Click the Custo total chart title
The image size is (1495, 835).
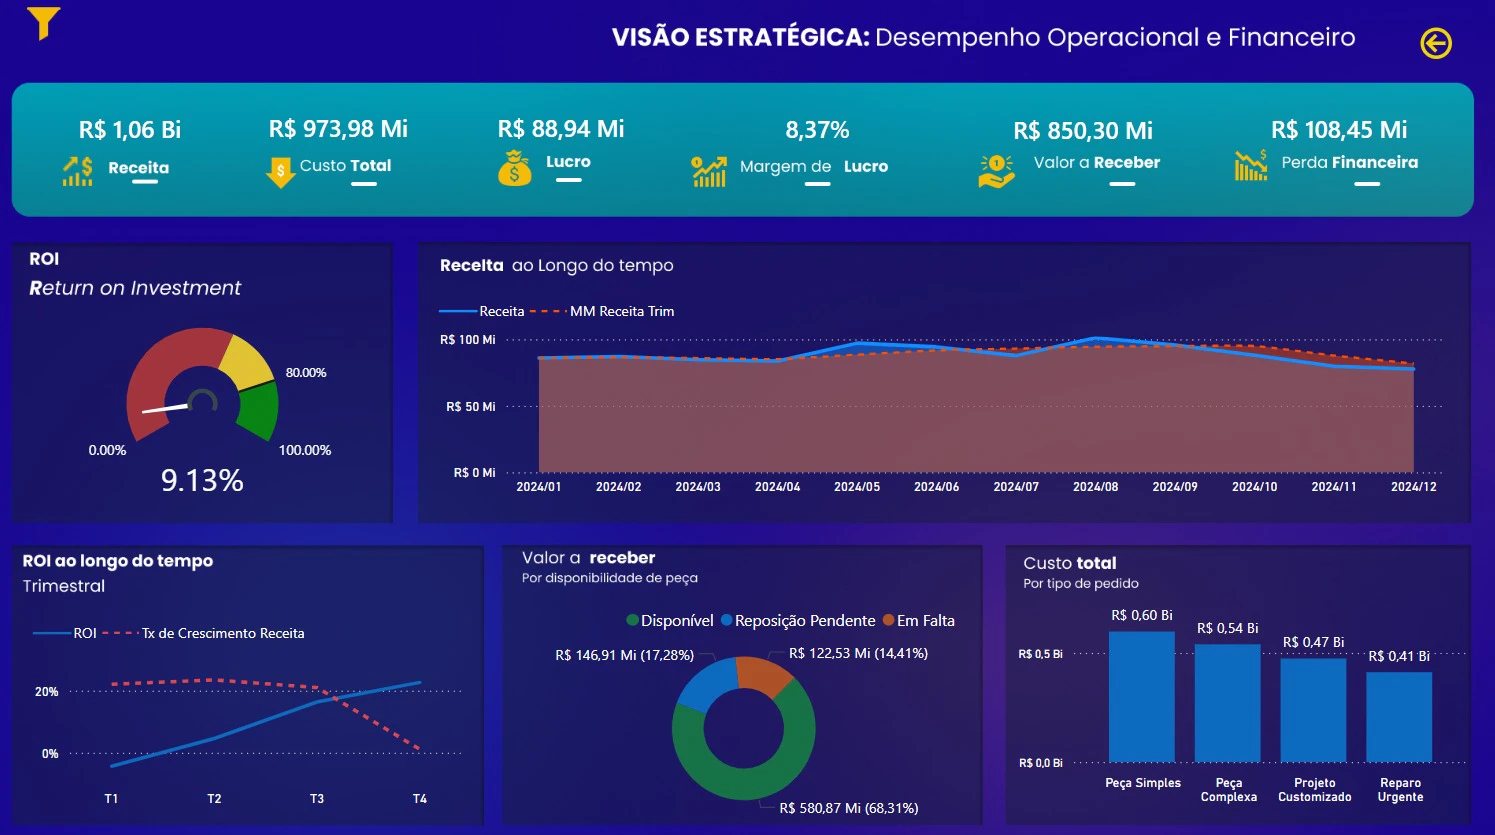tap(1070, 563)
